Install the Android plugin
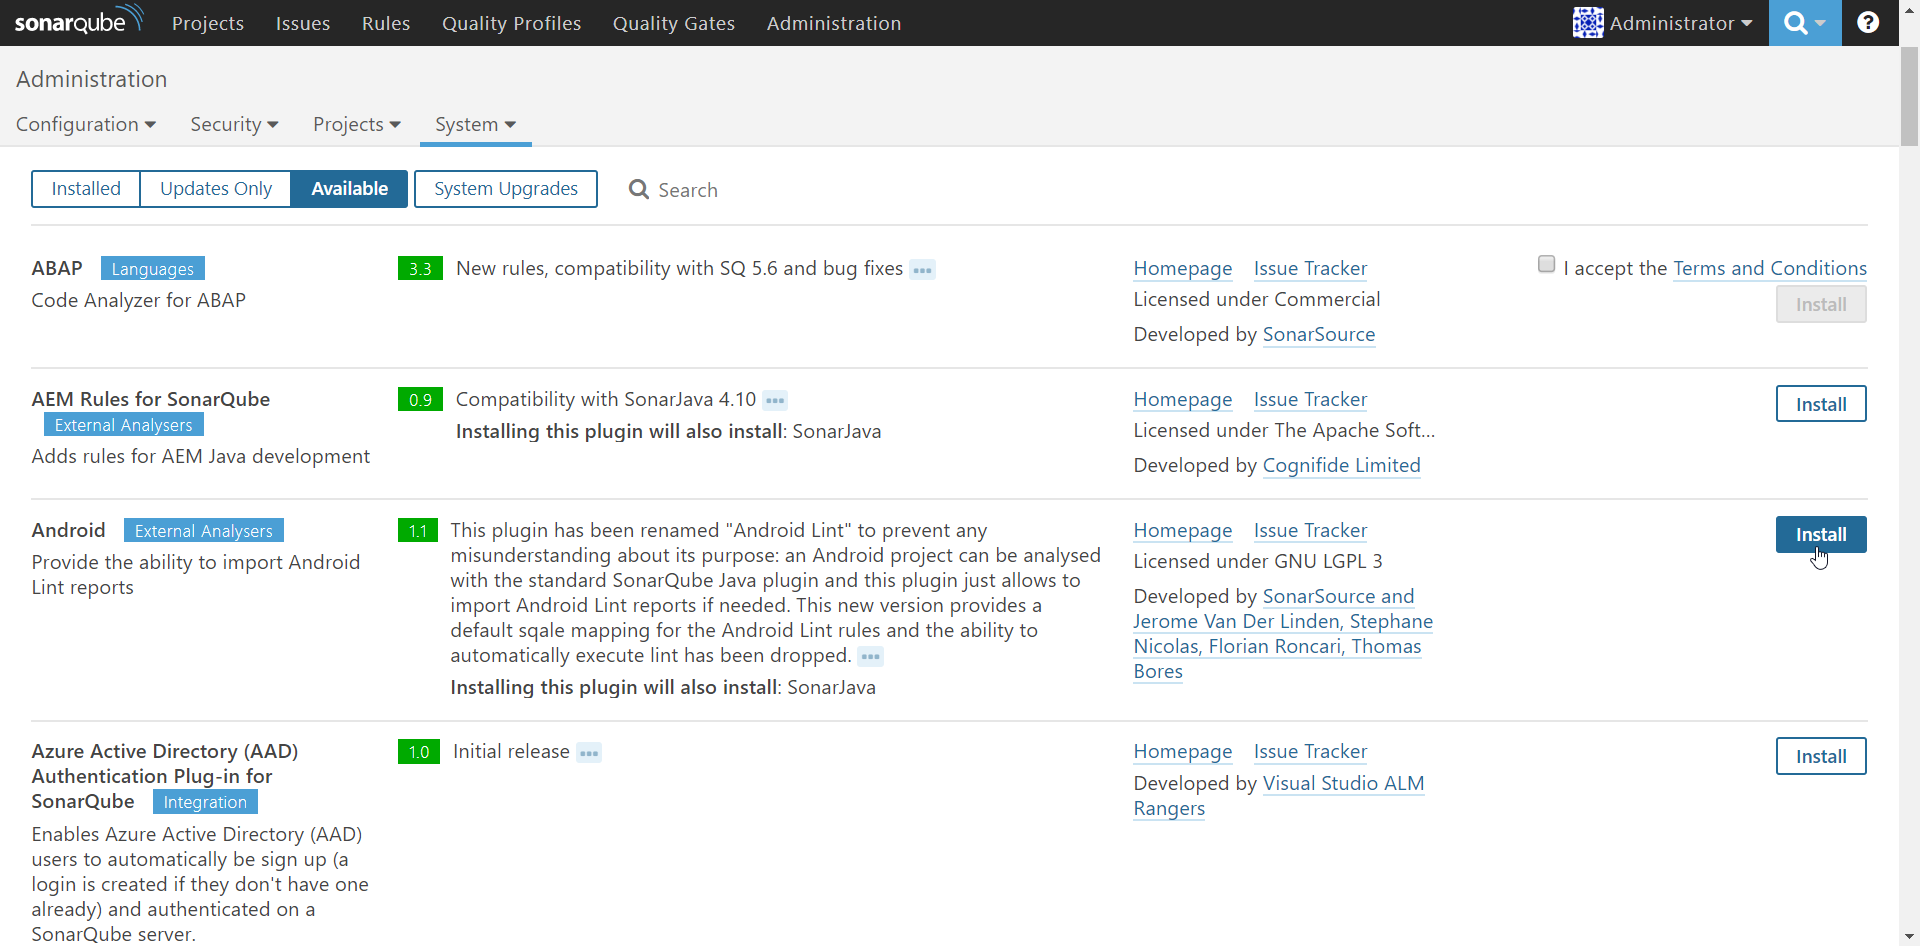The width and height of the screenshot is (1920, 946). coord(1821,534)
